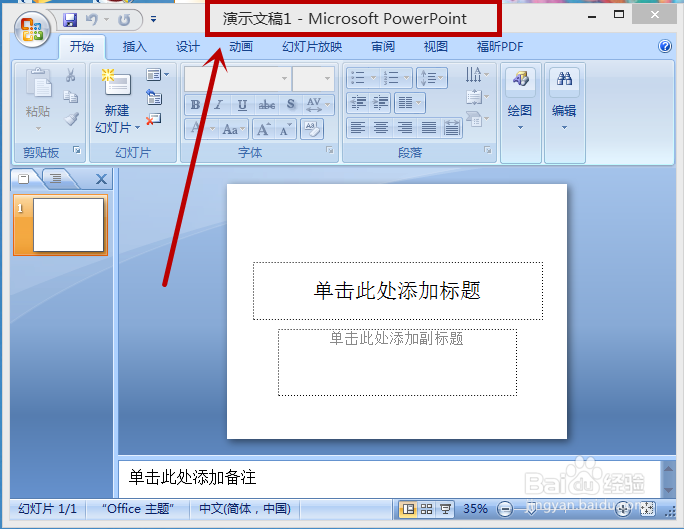Toggle bold formatting
The height and width of the screenshot is (529, 684).
pos(195,105)
